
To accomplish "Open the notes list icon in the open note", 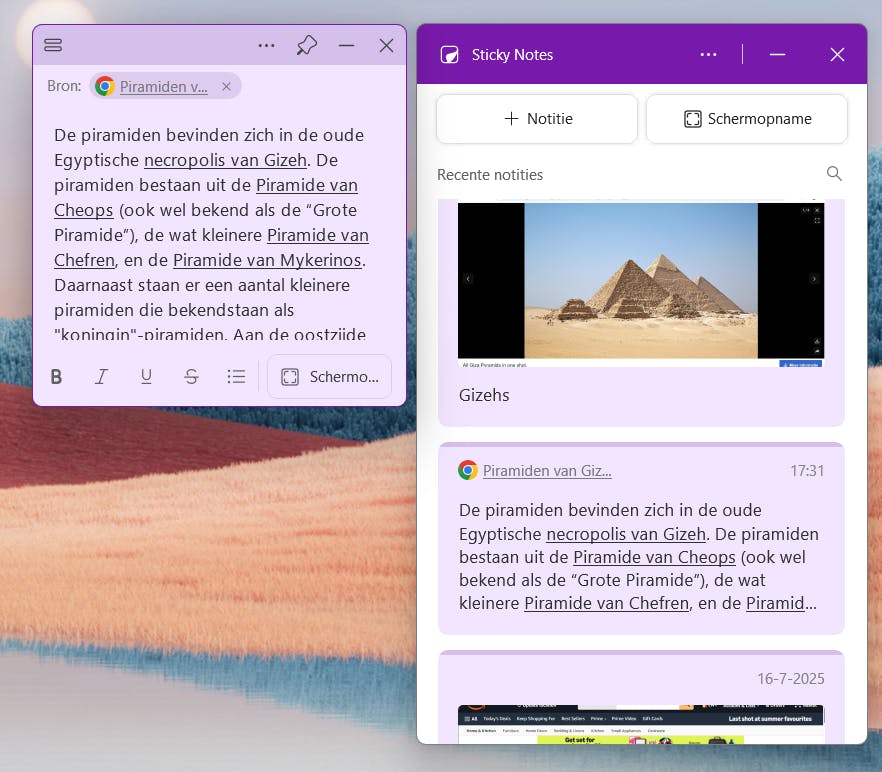I will click(53, 45).
